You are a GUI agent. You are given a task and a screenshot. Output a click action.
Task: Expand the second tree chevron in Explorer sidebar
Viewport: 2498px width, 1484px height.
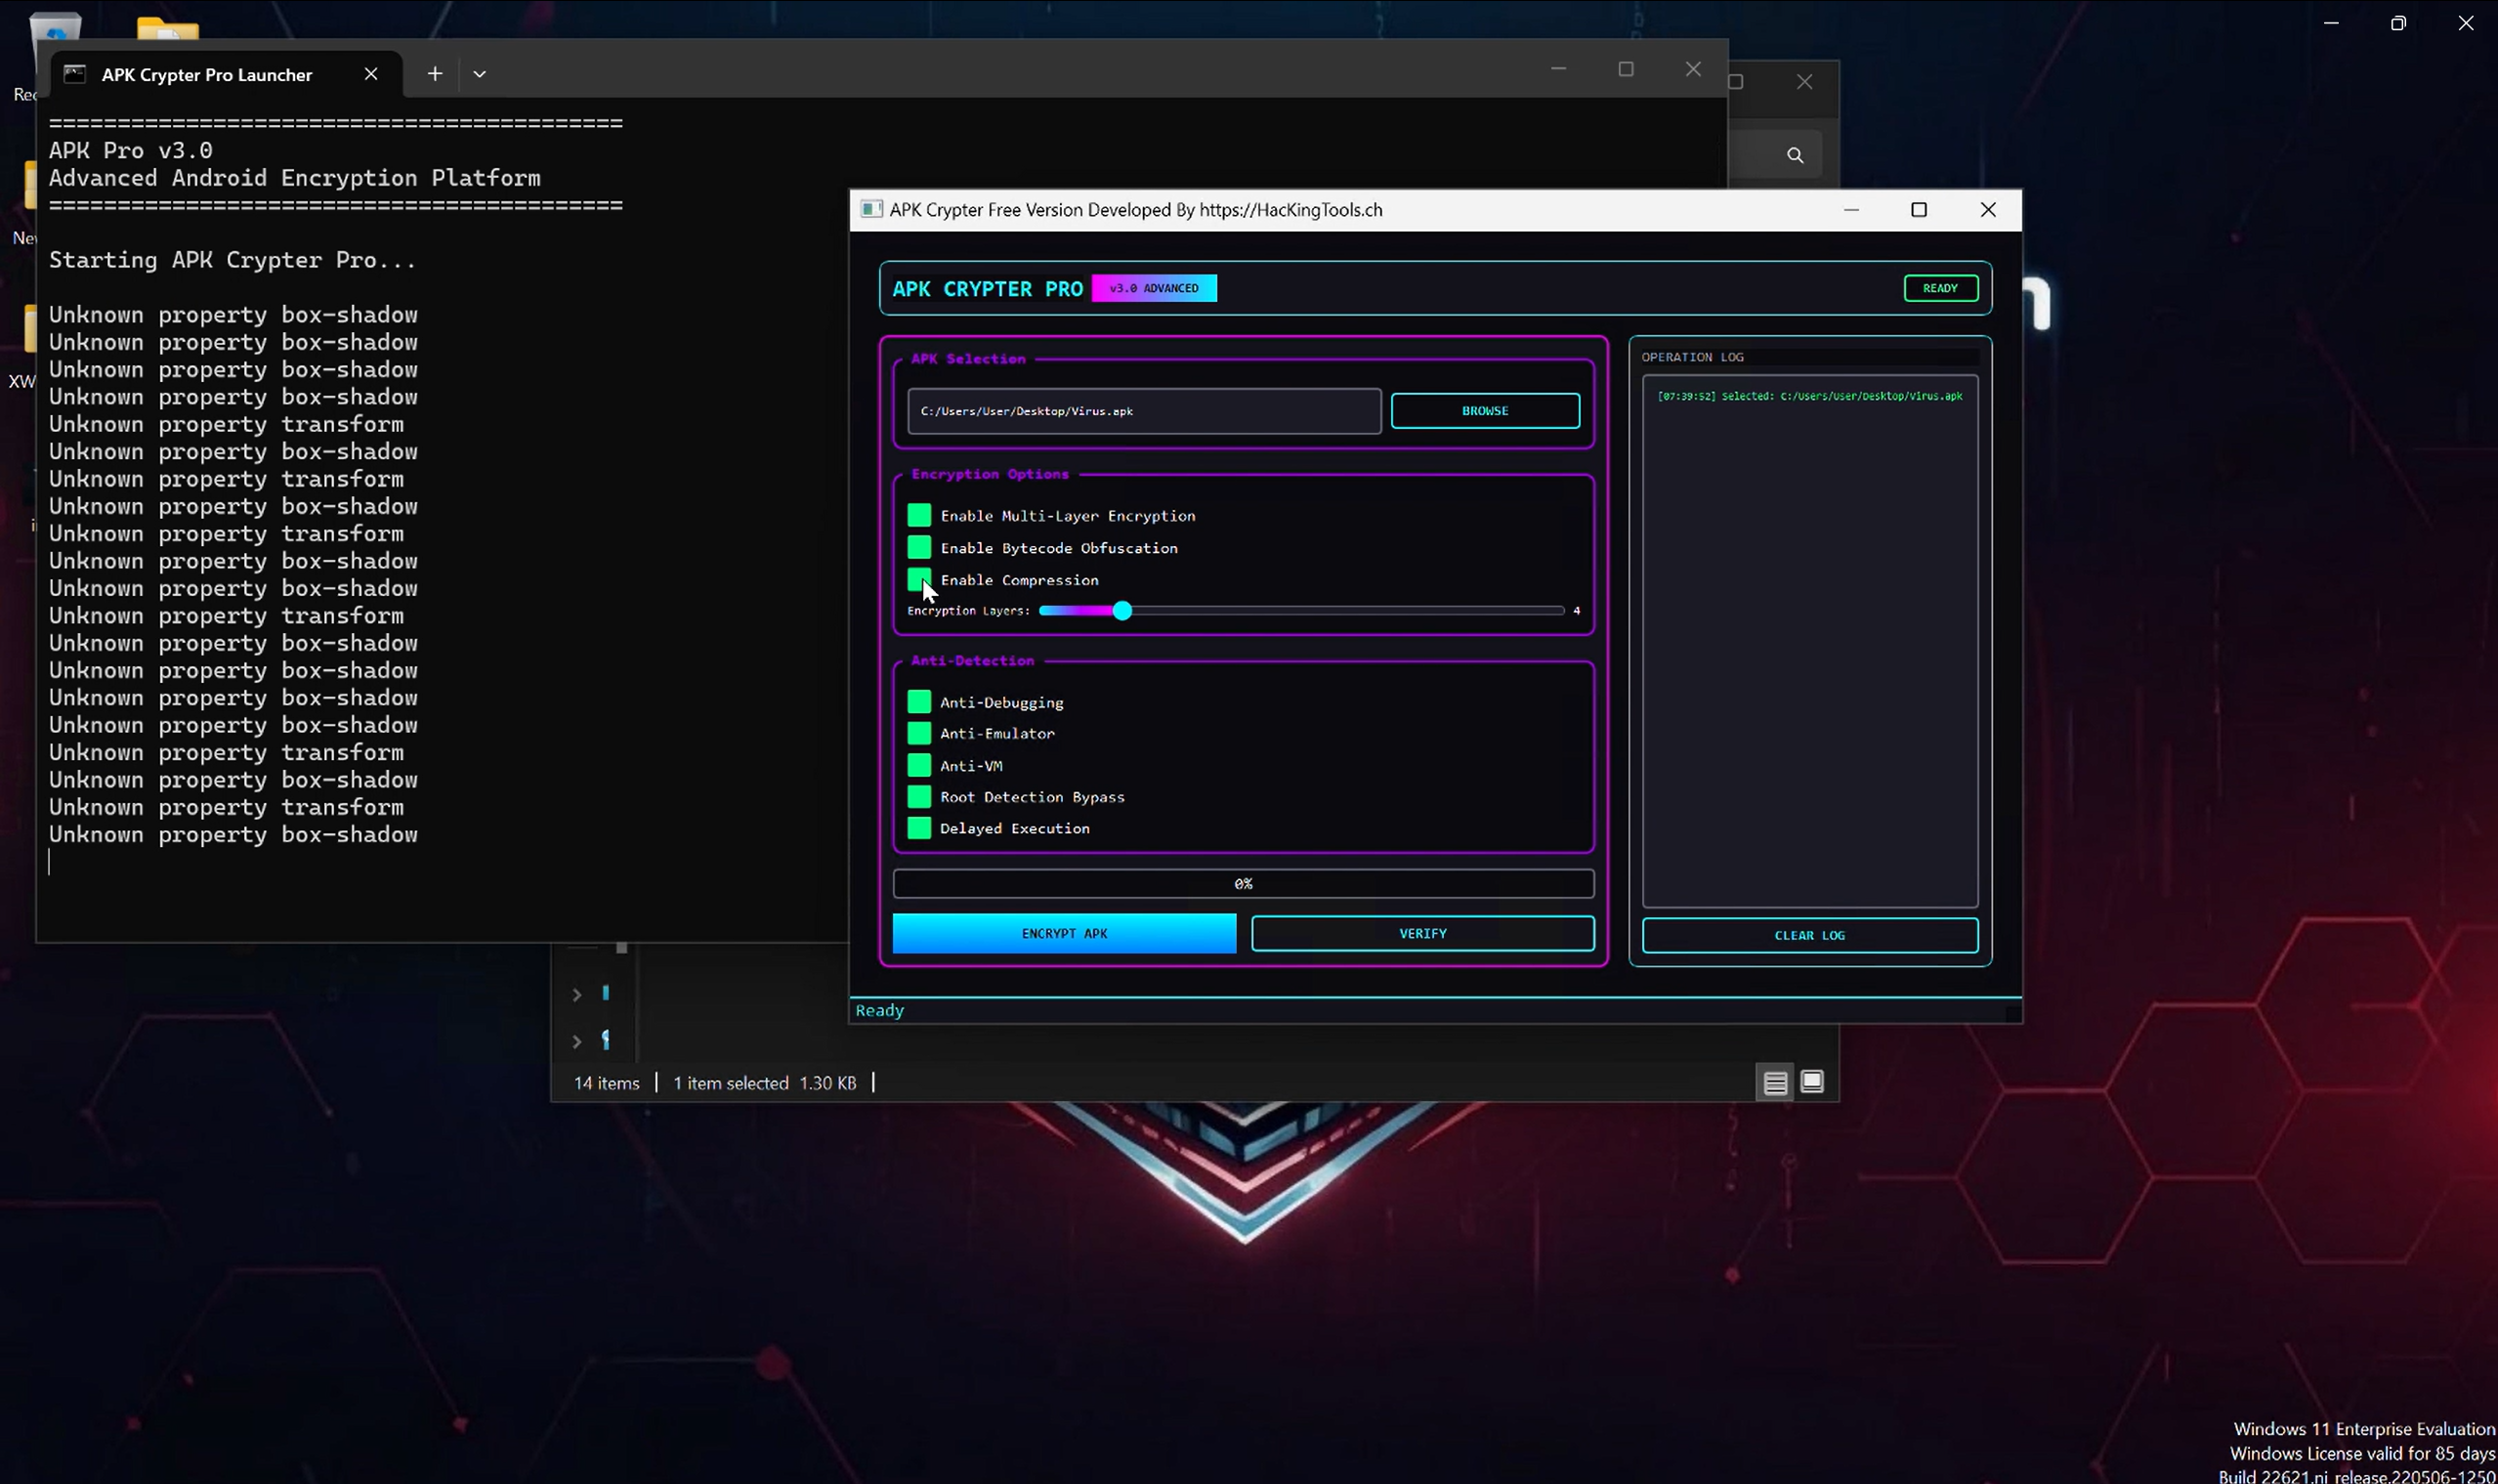pyautogui.click(x=577, y=1042)
